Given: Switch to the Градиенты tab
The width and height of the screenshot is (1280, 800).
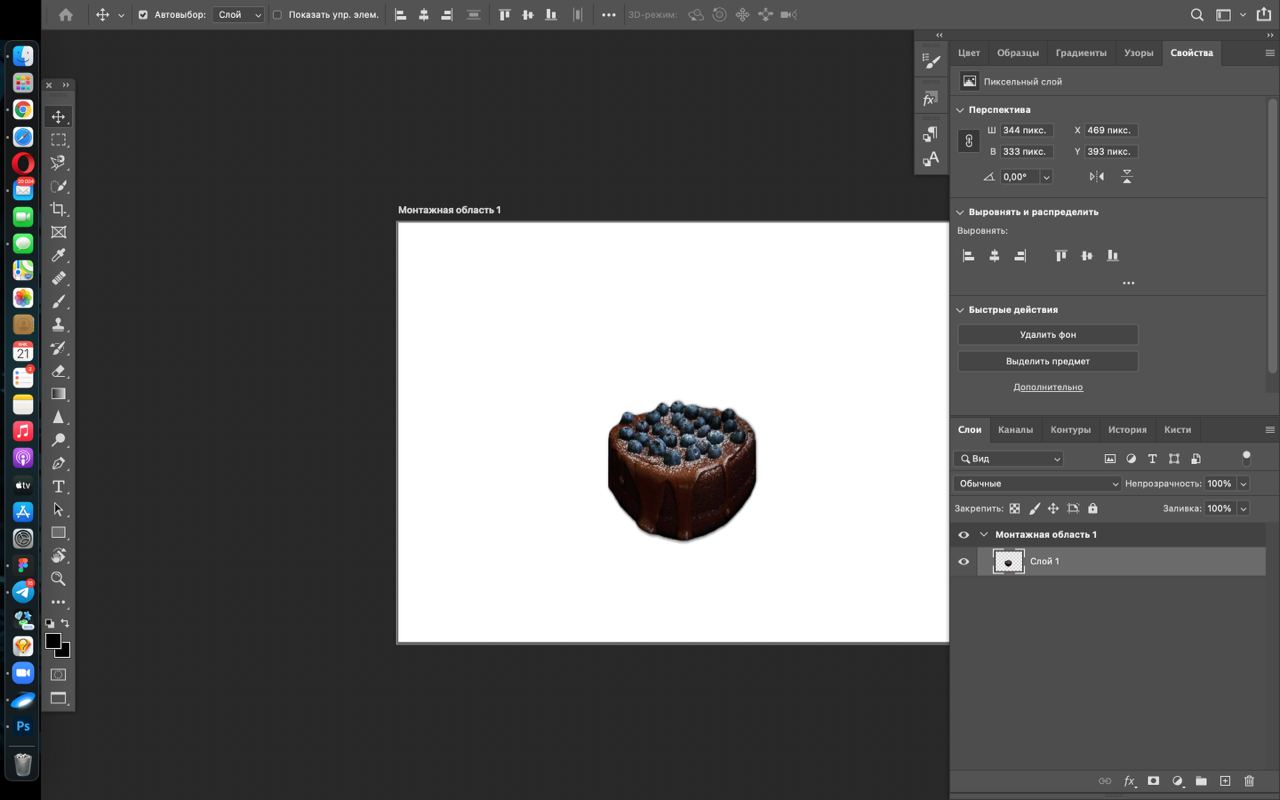Looking at the screenshot, I should (x=1081, y=53).
